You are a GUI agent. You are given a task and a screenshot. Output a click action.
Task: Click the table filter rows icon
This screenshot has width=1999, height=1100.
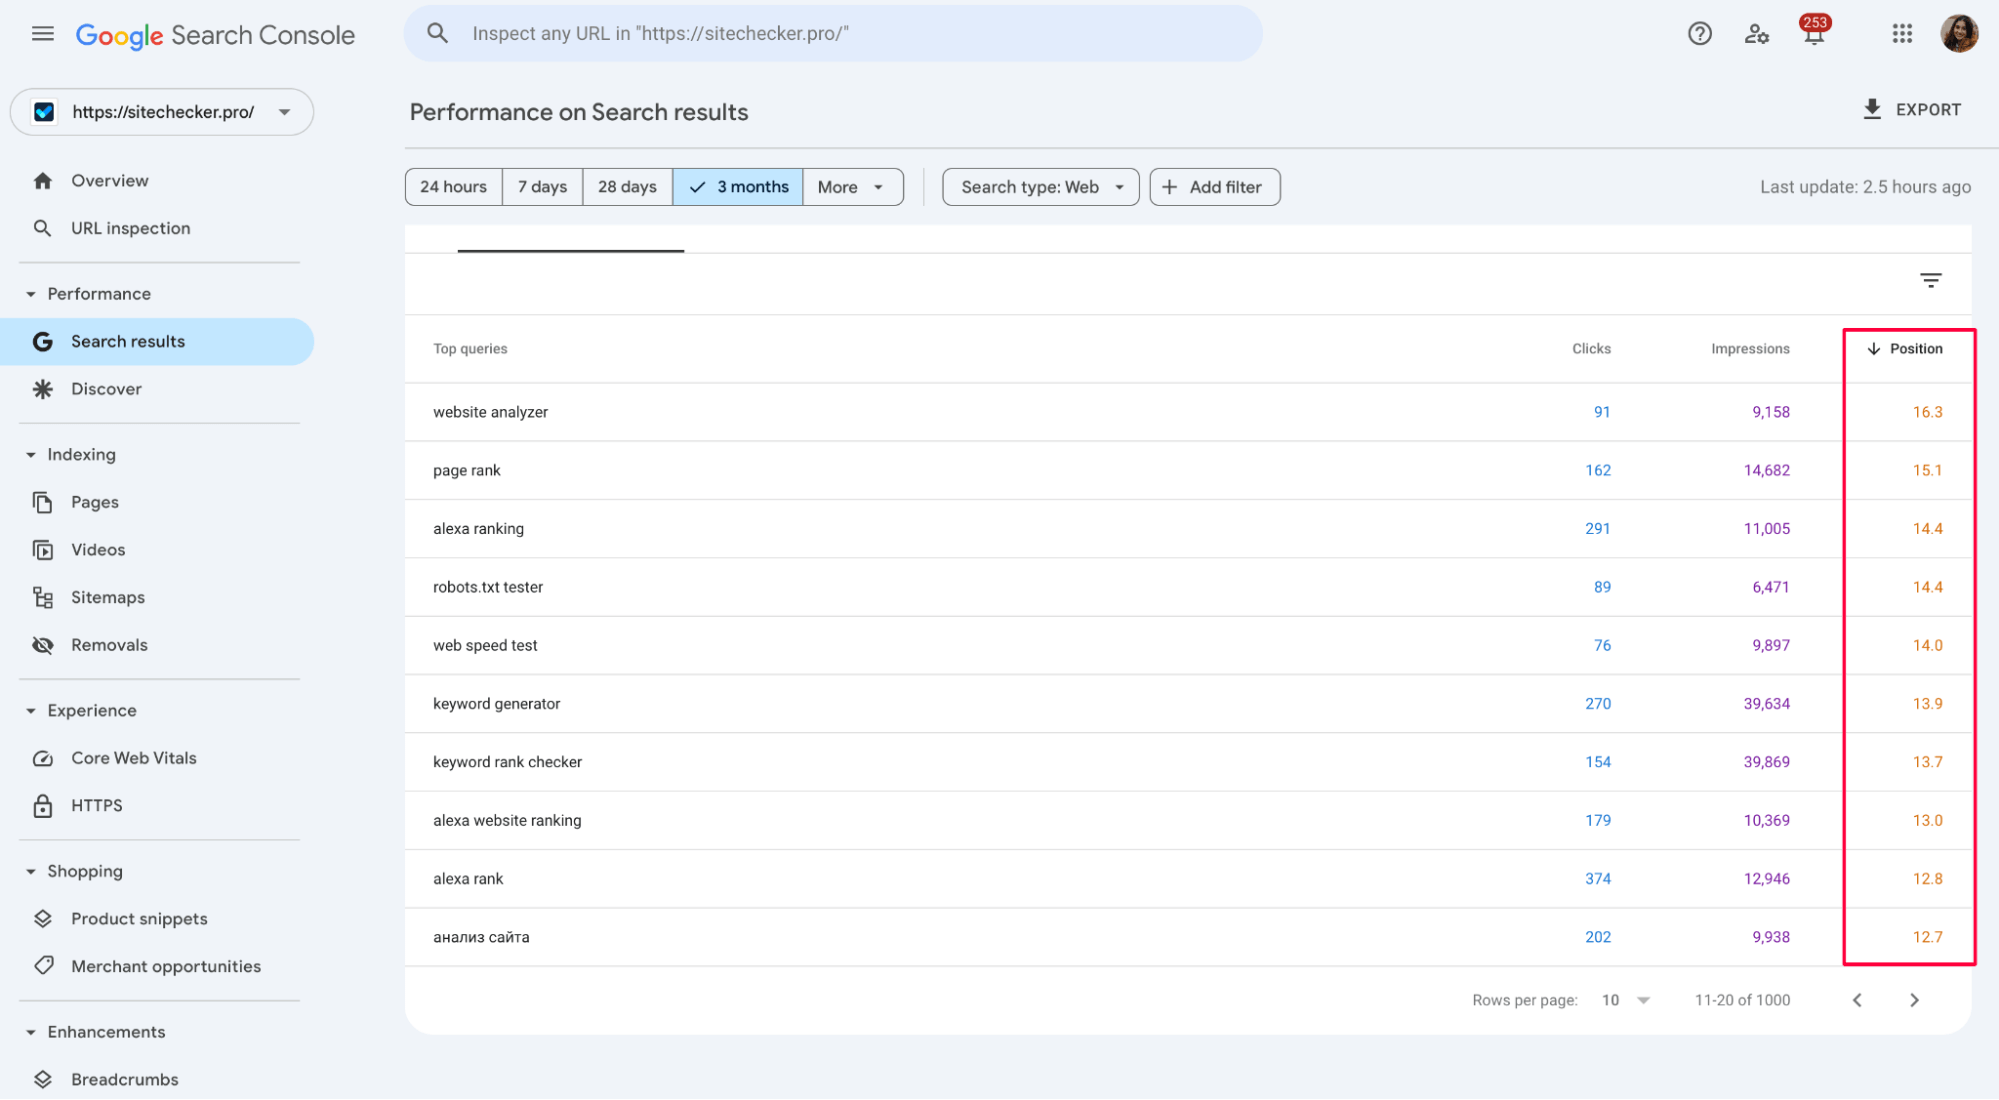(x=1930, y=281)
